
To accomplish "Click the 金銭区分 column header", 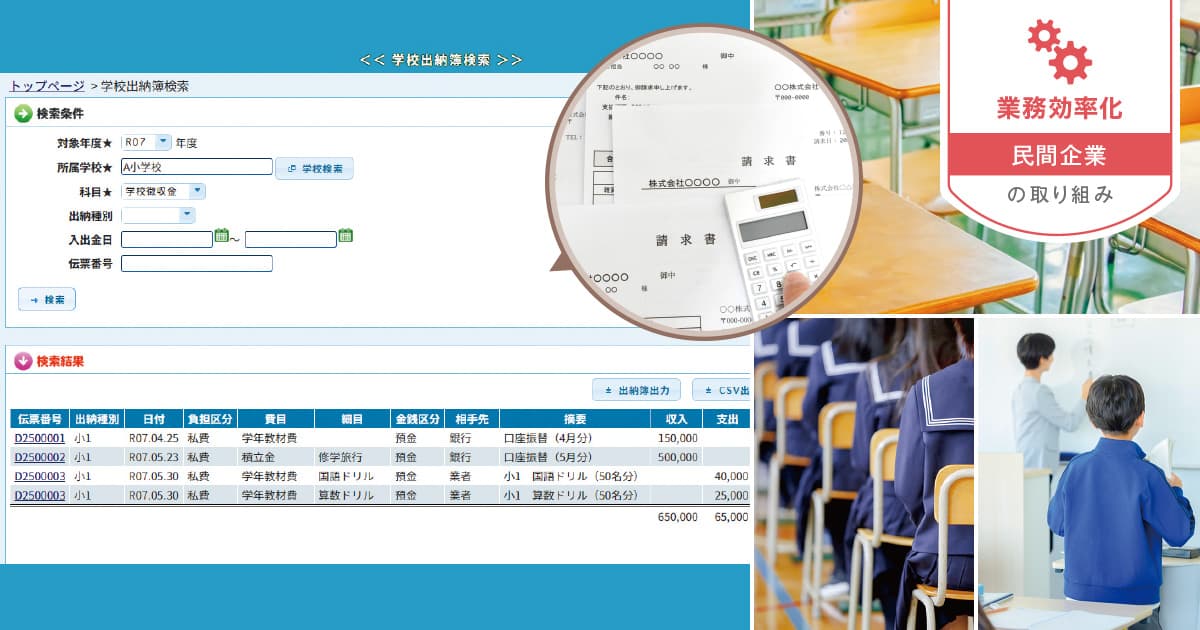I will coord(417,419).
